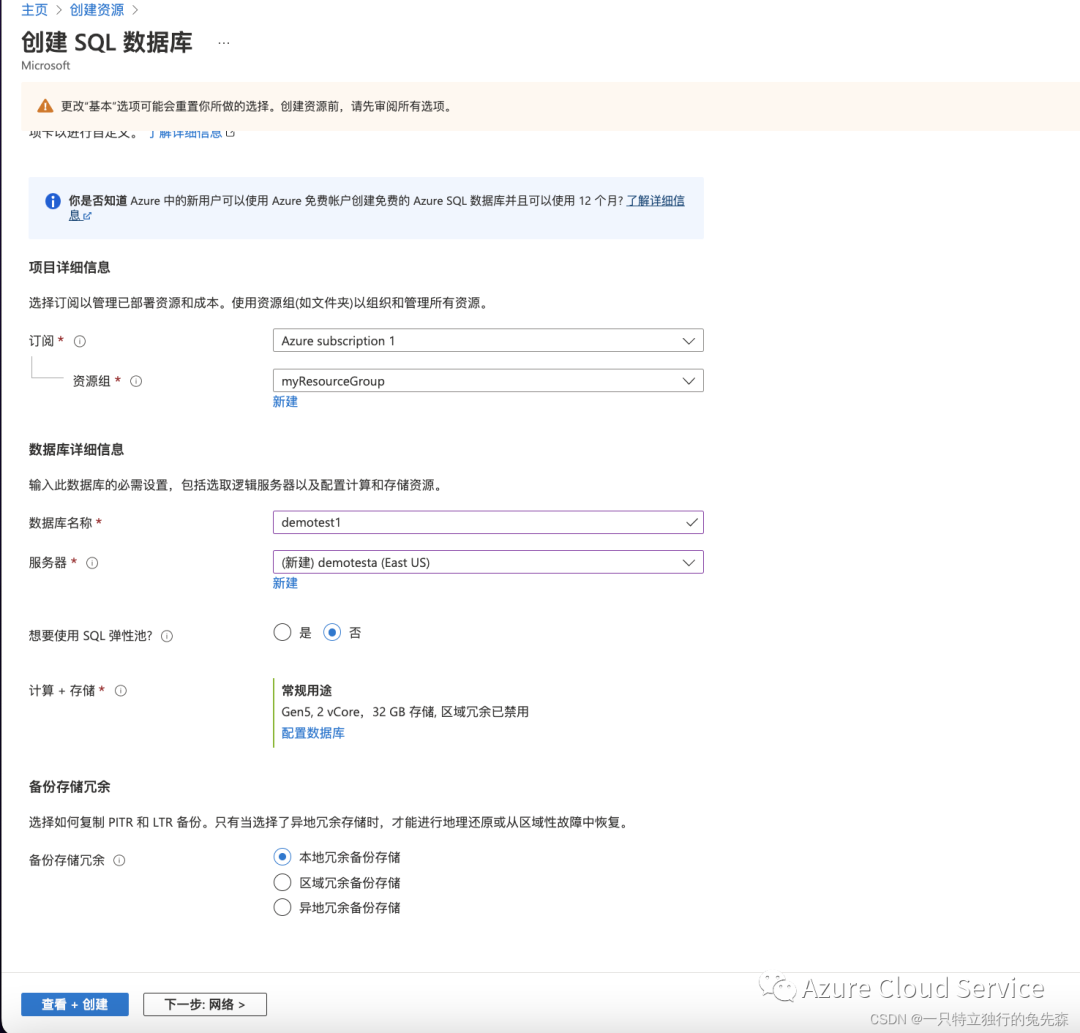Image resolution: width=1080 pixels, height=1033 pixels.
Task: Click the orange warning triangle icon
Action: tap(45, 106)
